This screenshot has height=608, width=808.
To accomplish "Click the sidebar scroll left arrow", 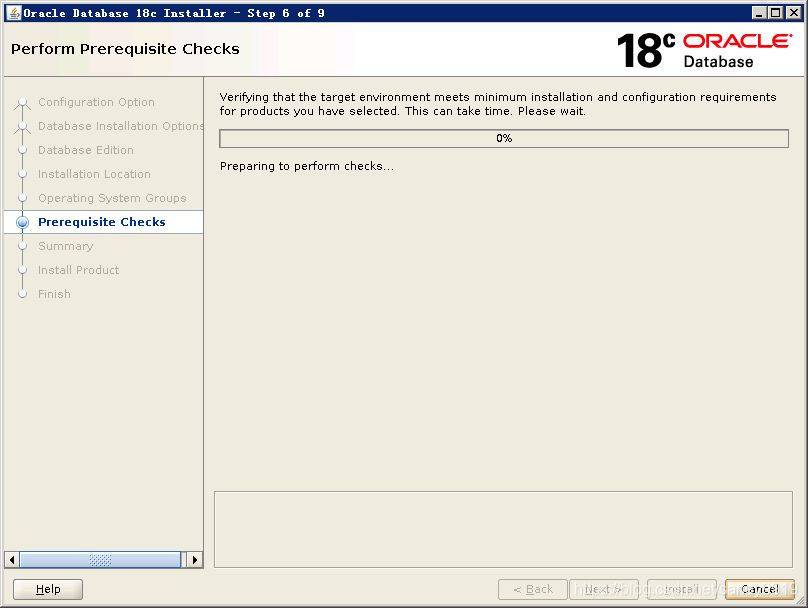I will coord(12,560).
